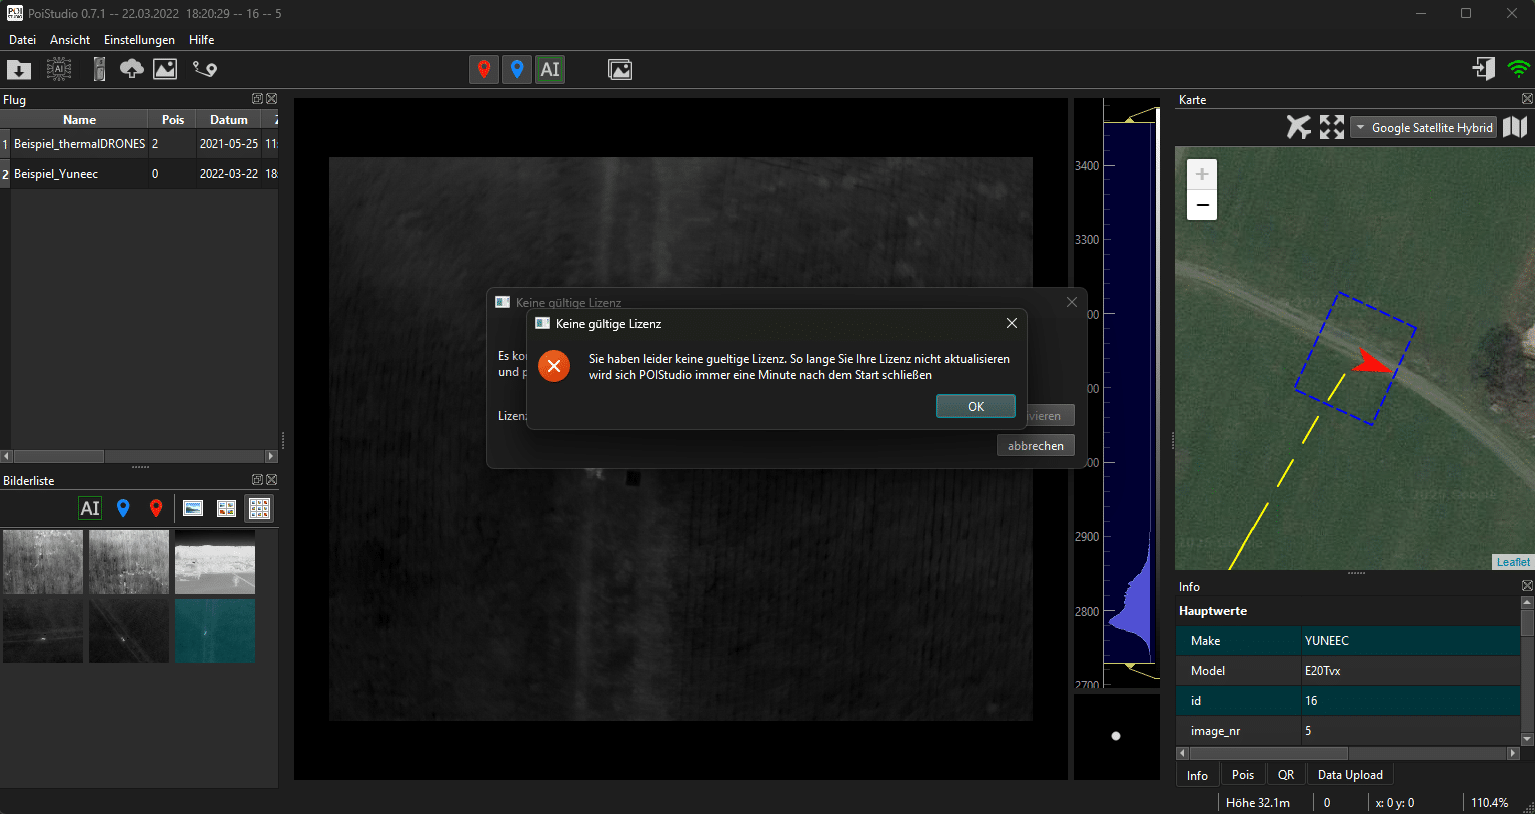
Task: Open the Ansicht menu
Action: pyautogui.click(x=70, y=40)
